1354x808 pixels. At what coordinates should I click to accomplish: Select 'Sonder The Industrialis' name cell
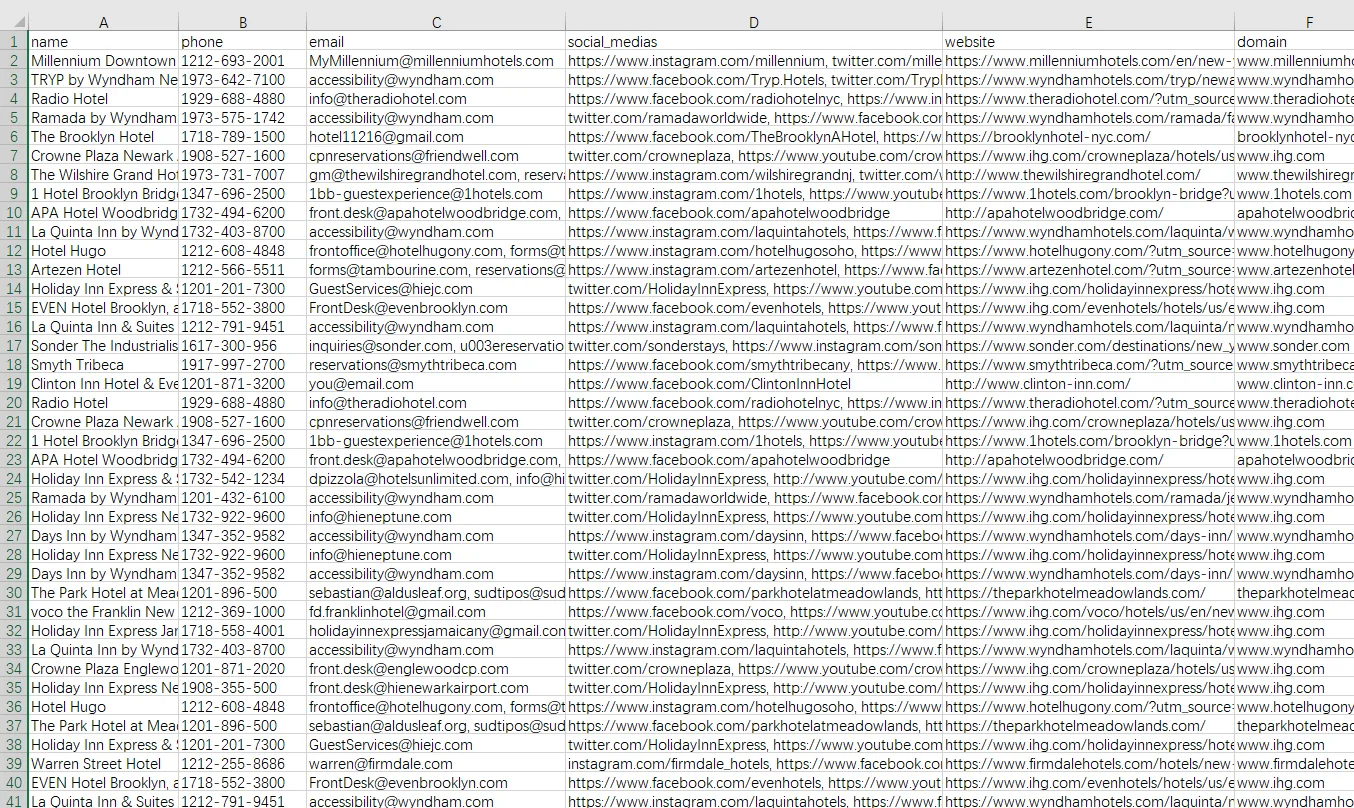104,346
